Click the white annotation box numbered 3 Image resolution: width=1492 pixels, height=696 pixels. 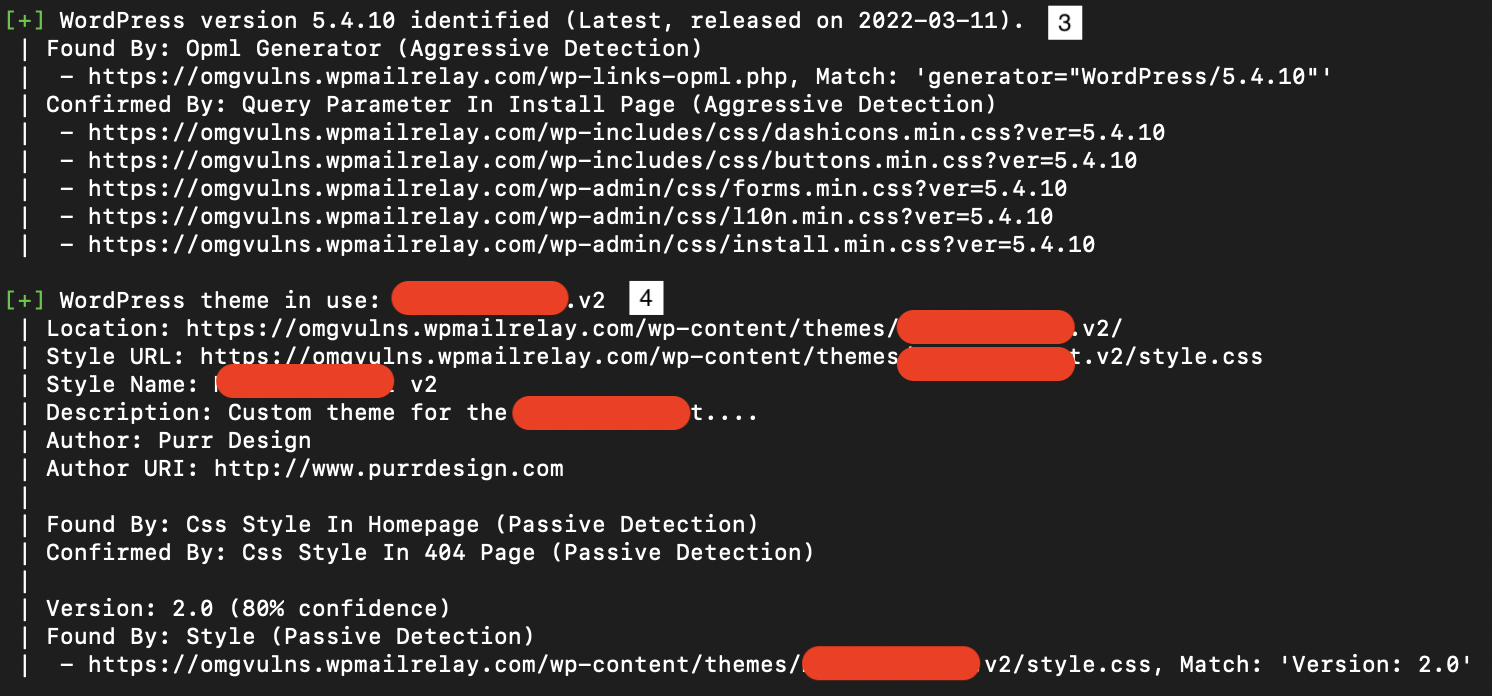(x=1064, y=23)
